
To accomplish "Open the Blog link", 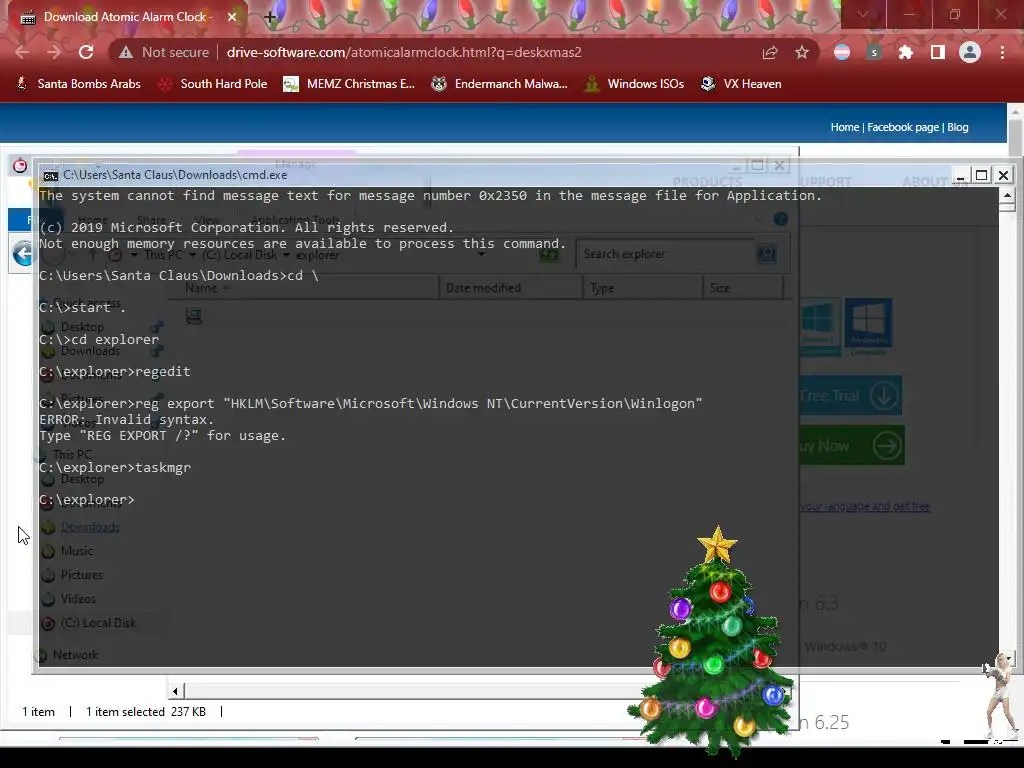I will tap(957, 127).
